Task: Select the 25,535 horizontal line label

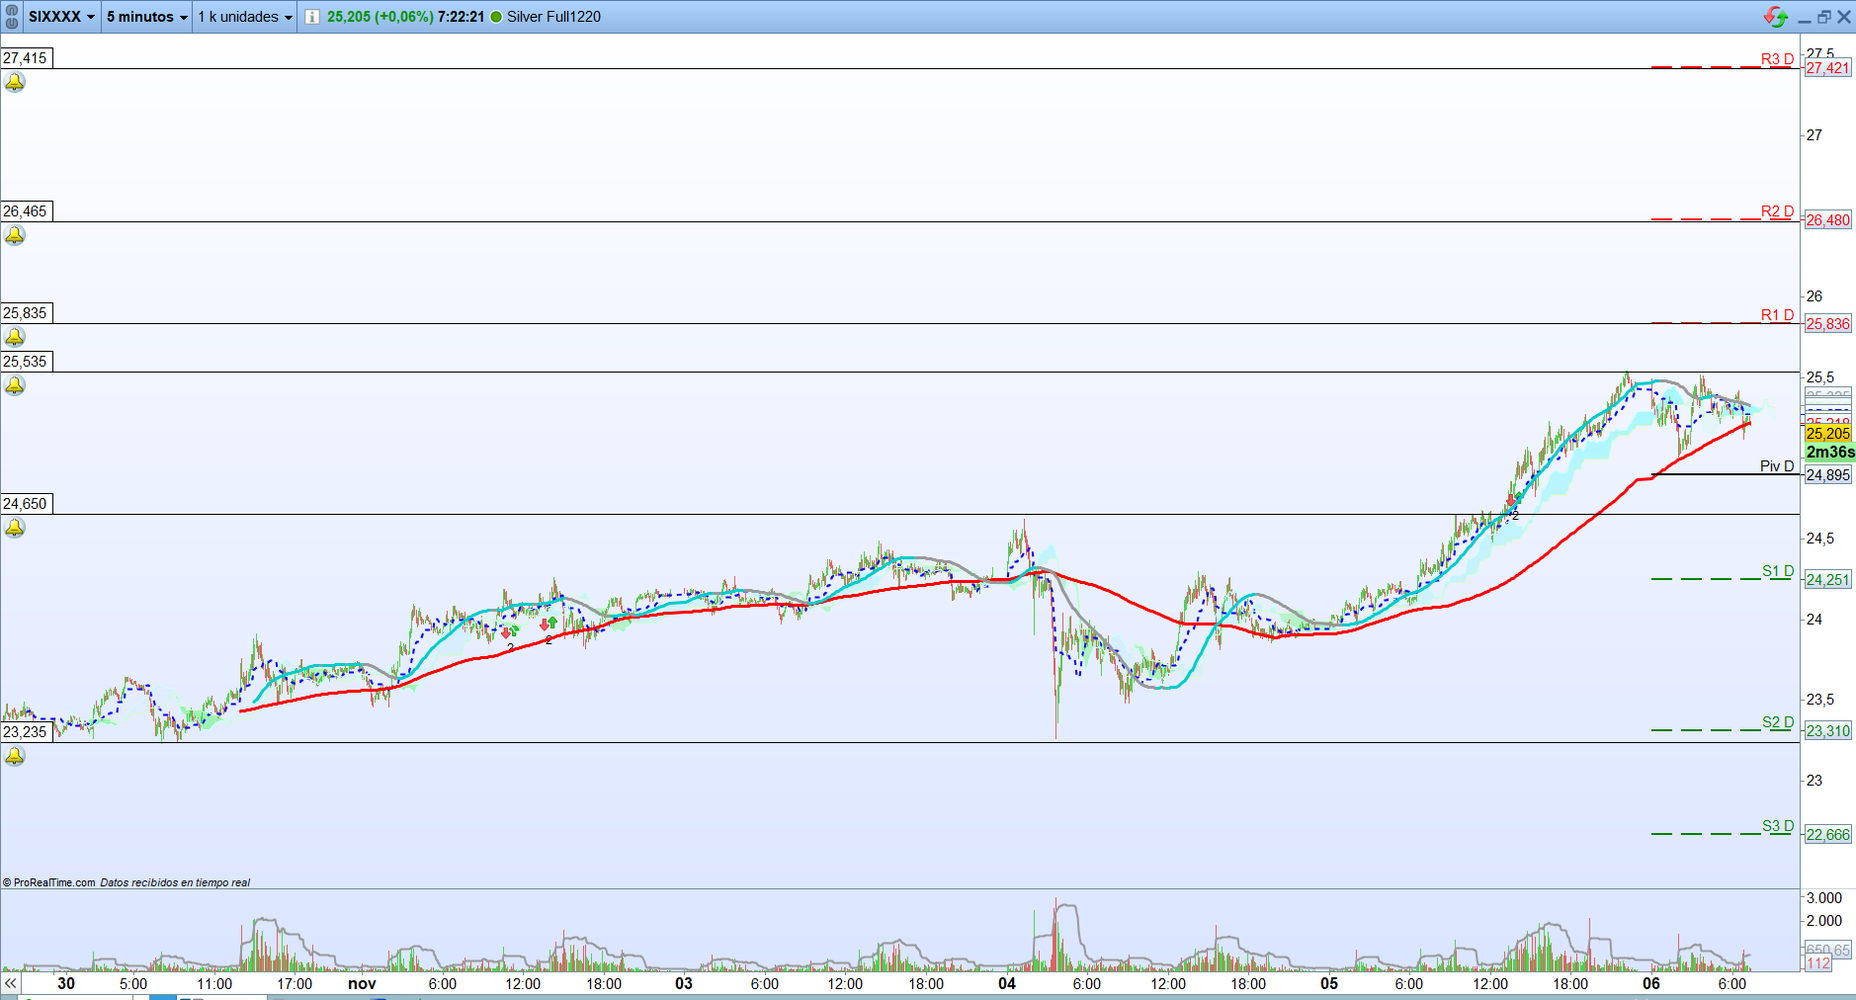Action: tap(26, 361)
